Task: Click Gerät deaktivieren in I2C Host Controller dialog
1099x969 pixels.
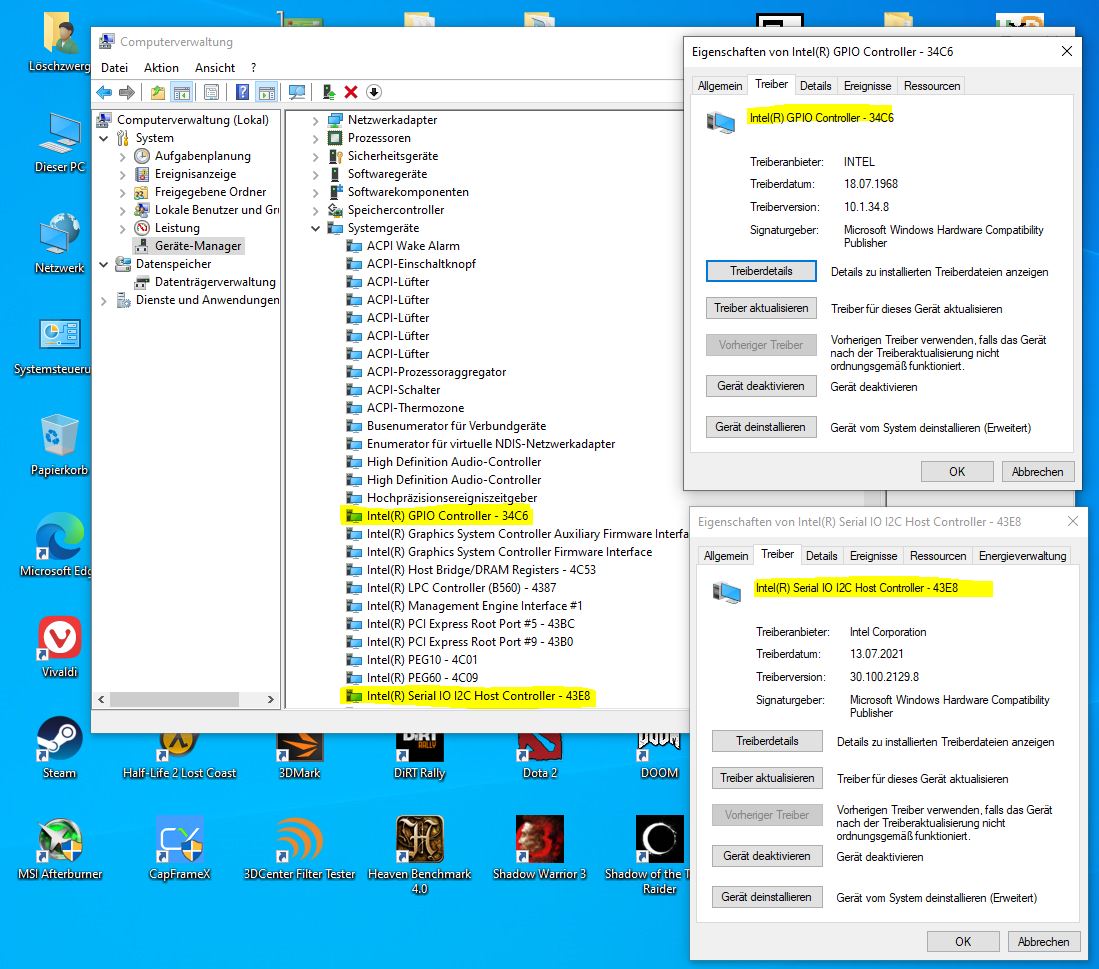Action: 767,856
